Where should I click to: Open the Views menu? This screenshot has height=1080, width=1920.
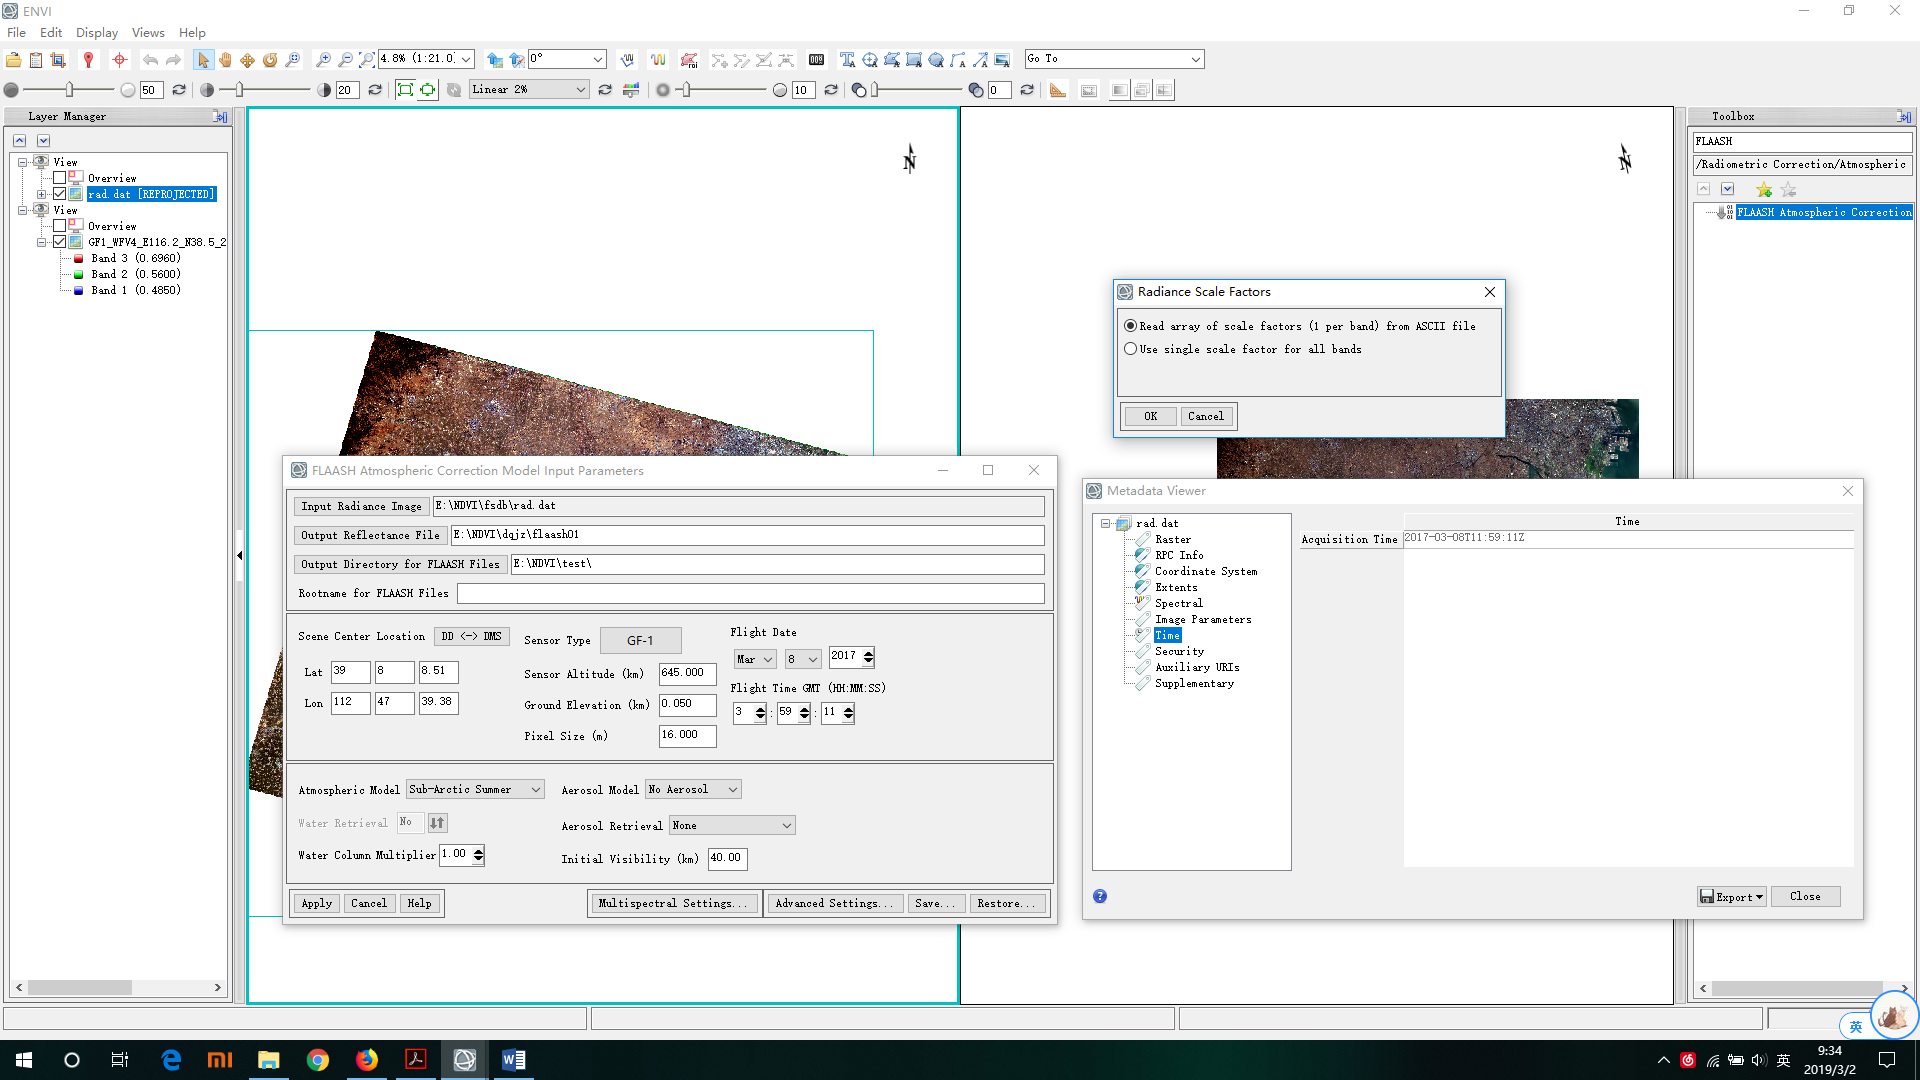(148, 33)
